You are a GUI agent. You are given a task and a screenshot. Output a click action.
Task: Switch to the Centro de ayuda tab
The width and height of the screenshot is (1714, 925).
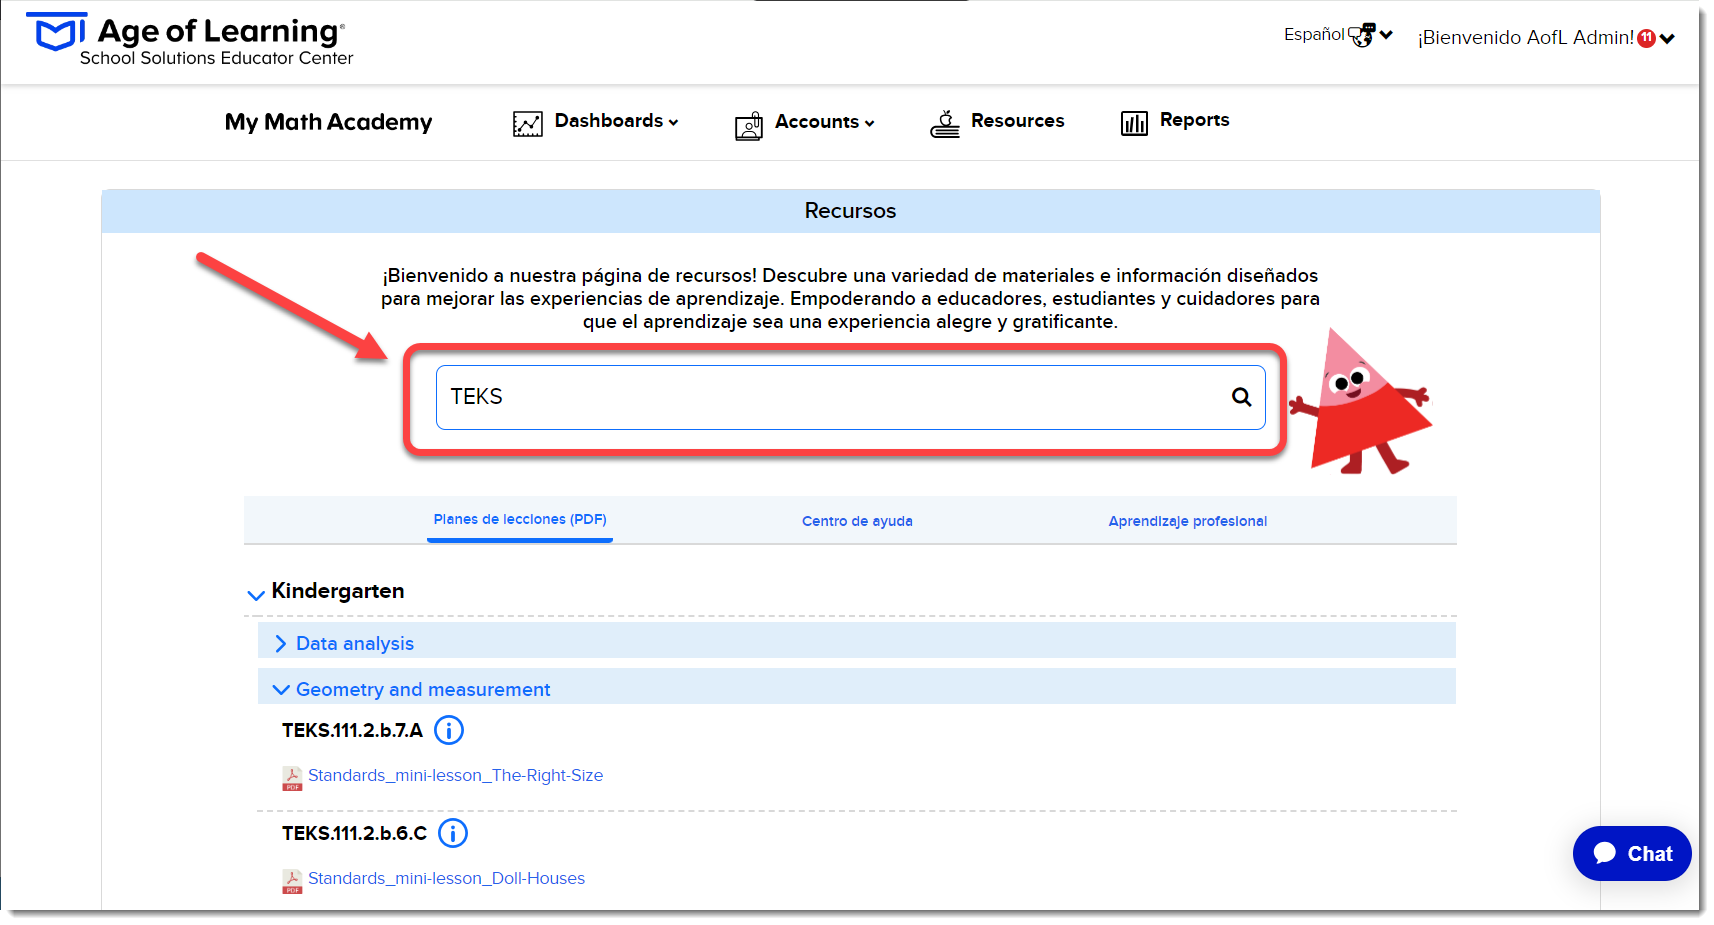857,522
